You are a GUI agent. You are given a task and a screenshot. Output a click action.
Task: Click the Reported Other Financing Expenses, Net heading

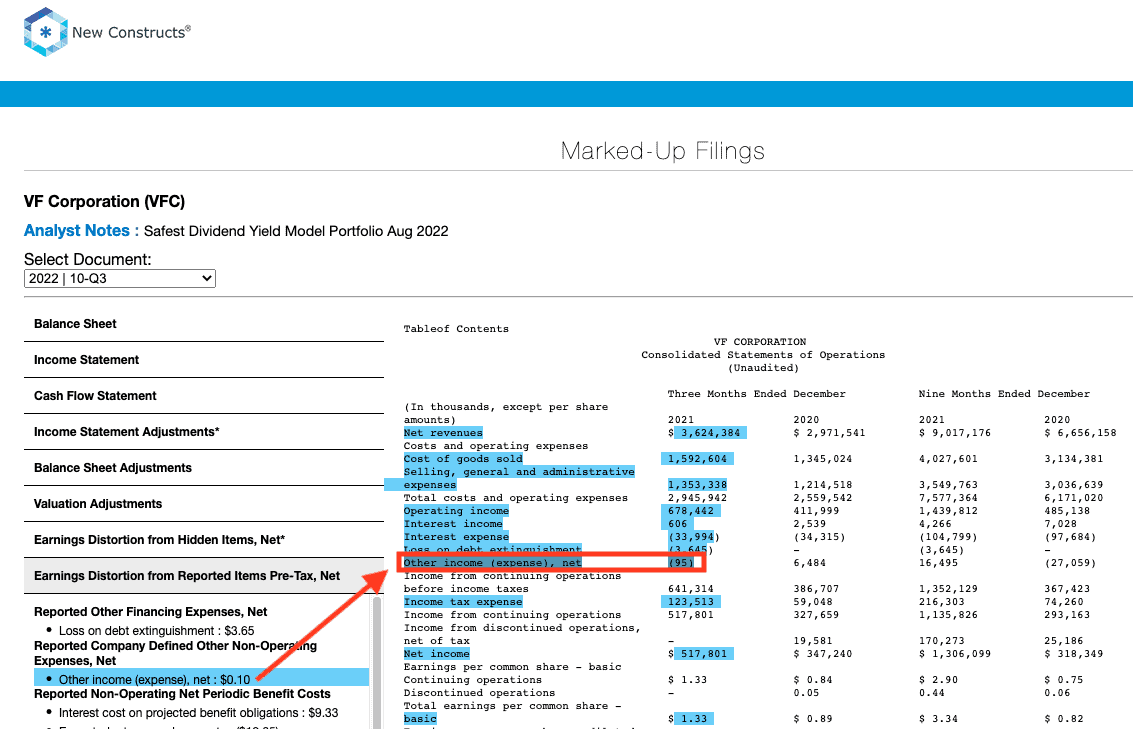150,612
